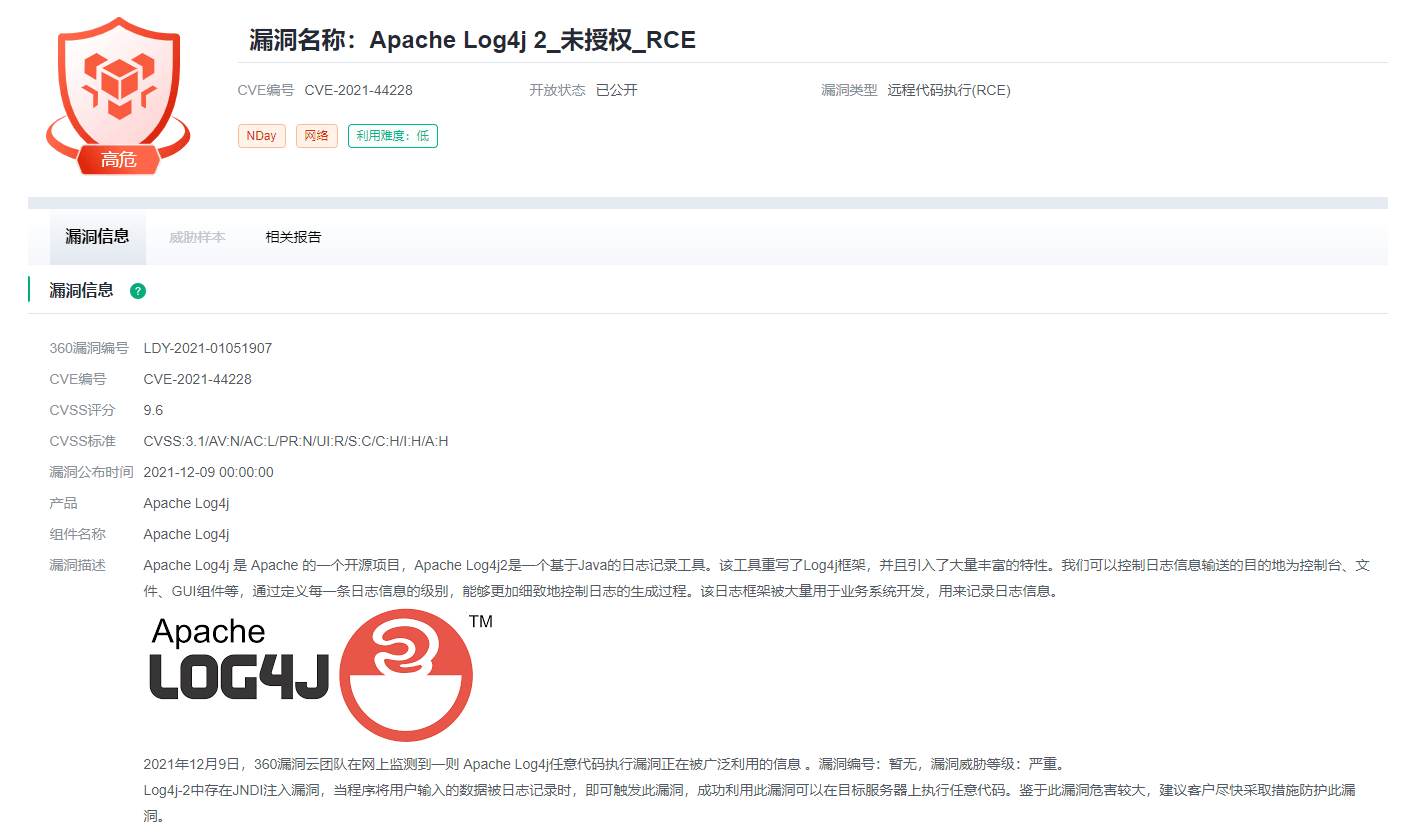Click the 已公开 open status value

click(x=616, y=90)
